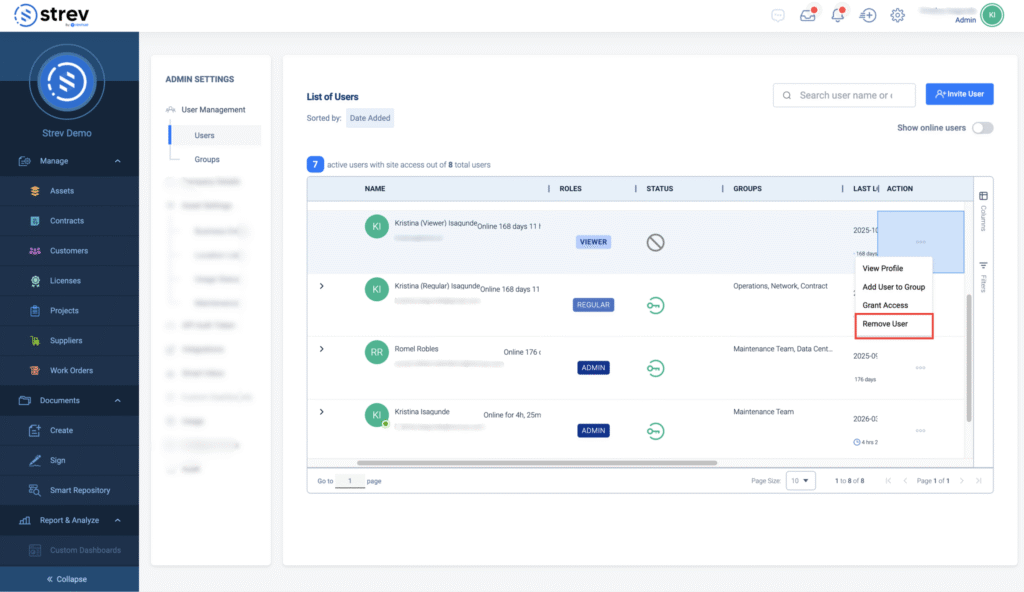Viewport: 1024px width, 592px height.
Task: Click the quick add plus icon
Action: 868,15
